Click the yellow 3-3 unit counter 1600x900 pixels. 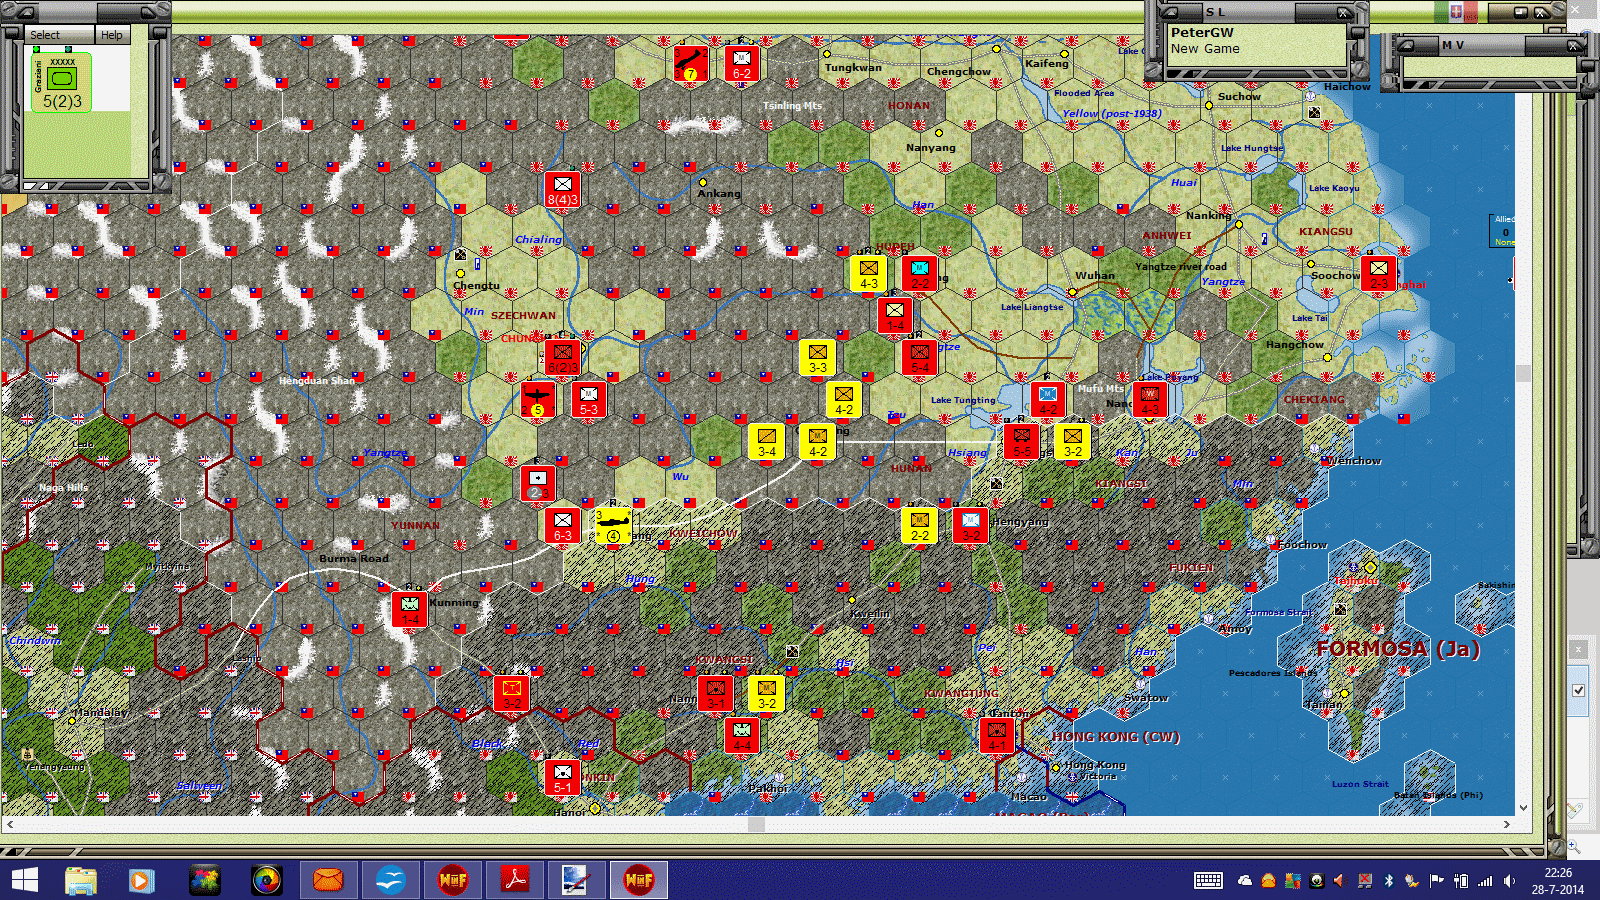817,357
